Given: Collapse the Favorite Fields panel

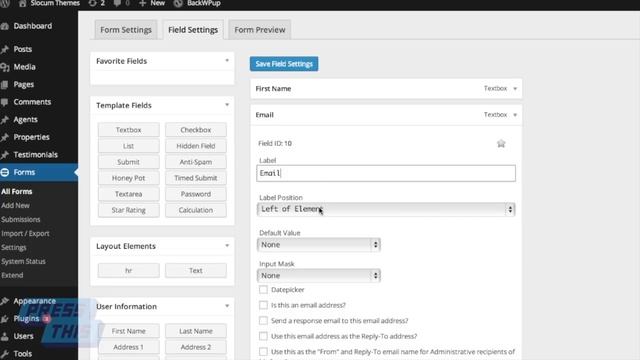Looking at the screenshot, I should [227, 61].
